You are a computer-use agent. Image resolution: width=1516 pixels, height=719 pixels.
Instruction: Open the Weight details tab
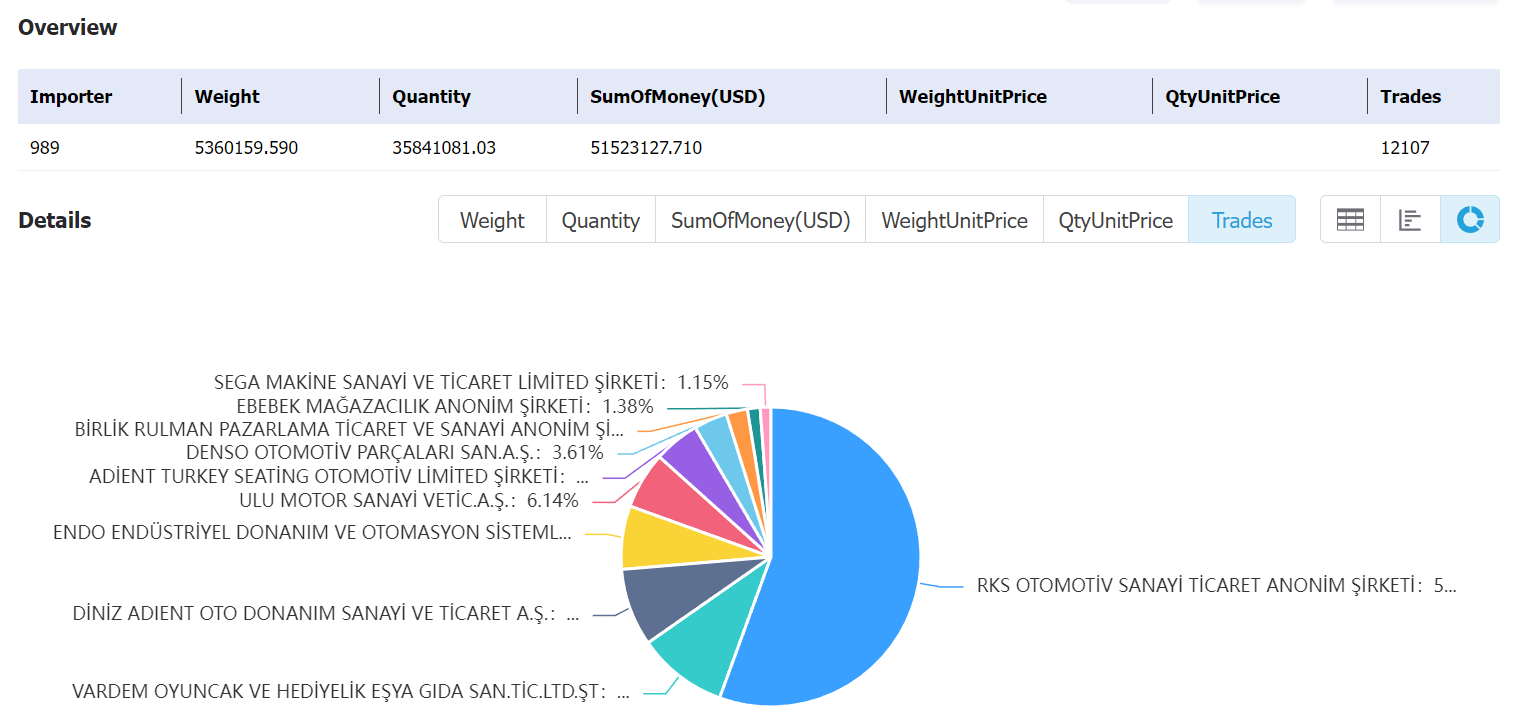click(x=492, y=220)
